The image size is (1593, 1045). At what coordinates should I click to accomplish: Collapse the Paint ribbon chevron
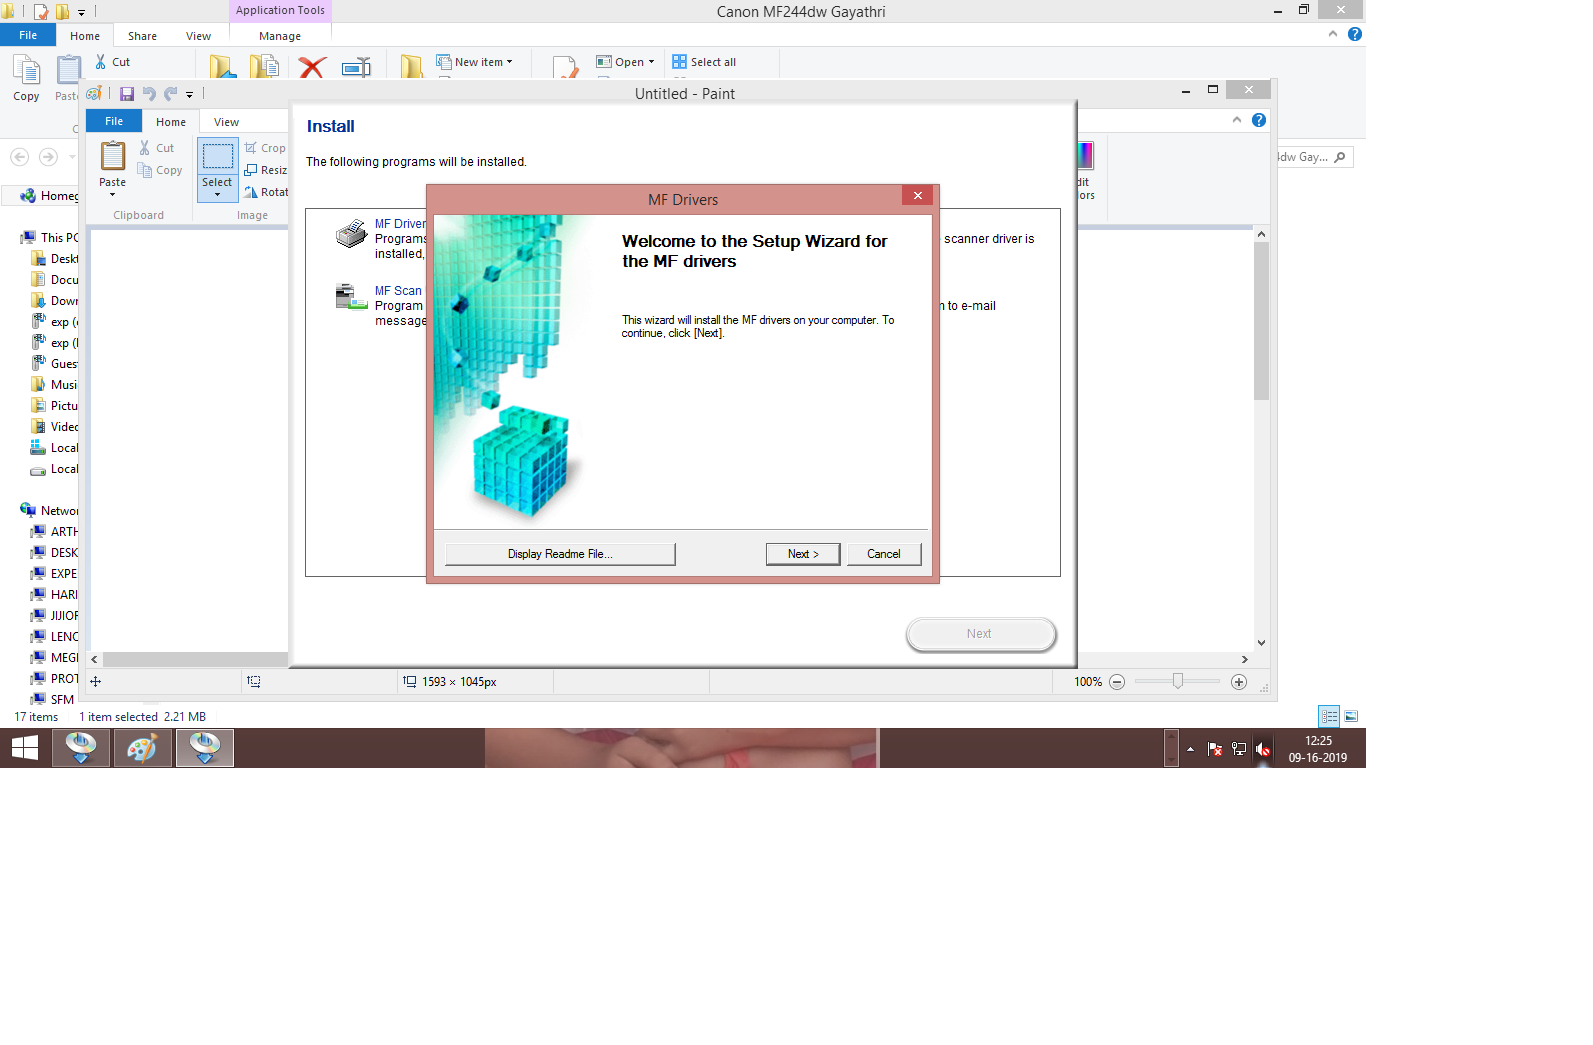coord(1237,120)
